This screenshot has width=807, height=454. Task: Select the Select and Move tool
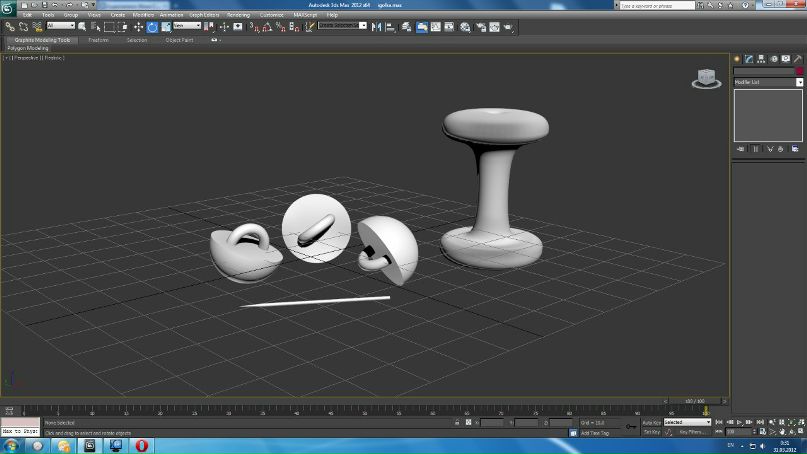(138, 27)
